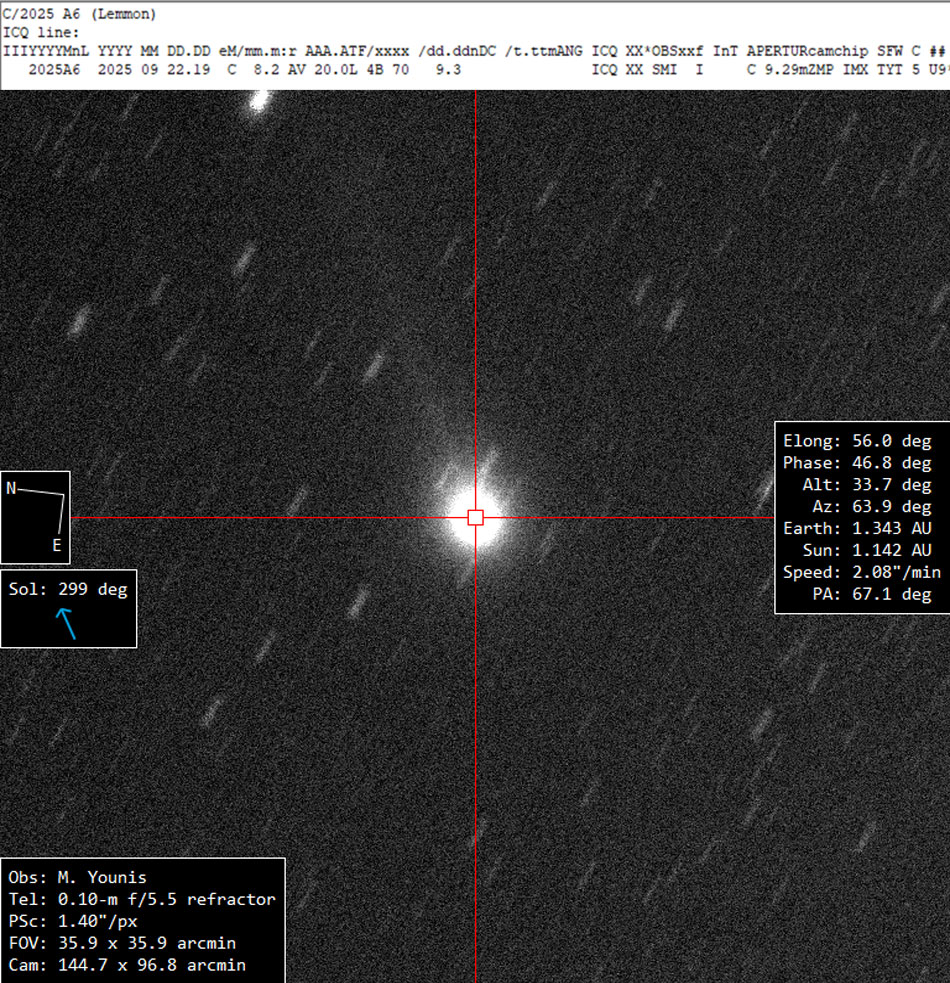Click the letter E in the compass box
Image resolution: width=950 pixels, height=983 pixels.
click(x=57, y=545)
